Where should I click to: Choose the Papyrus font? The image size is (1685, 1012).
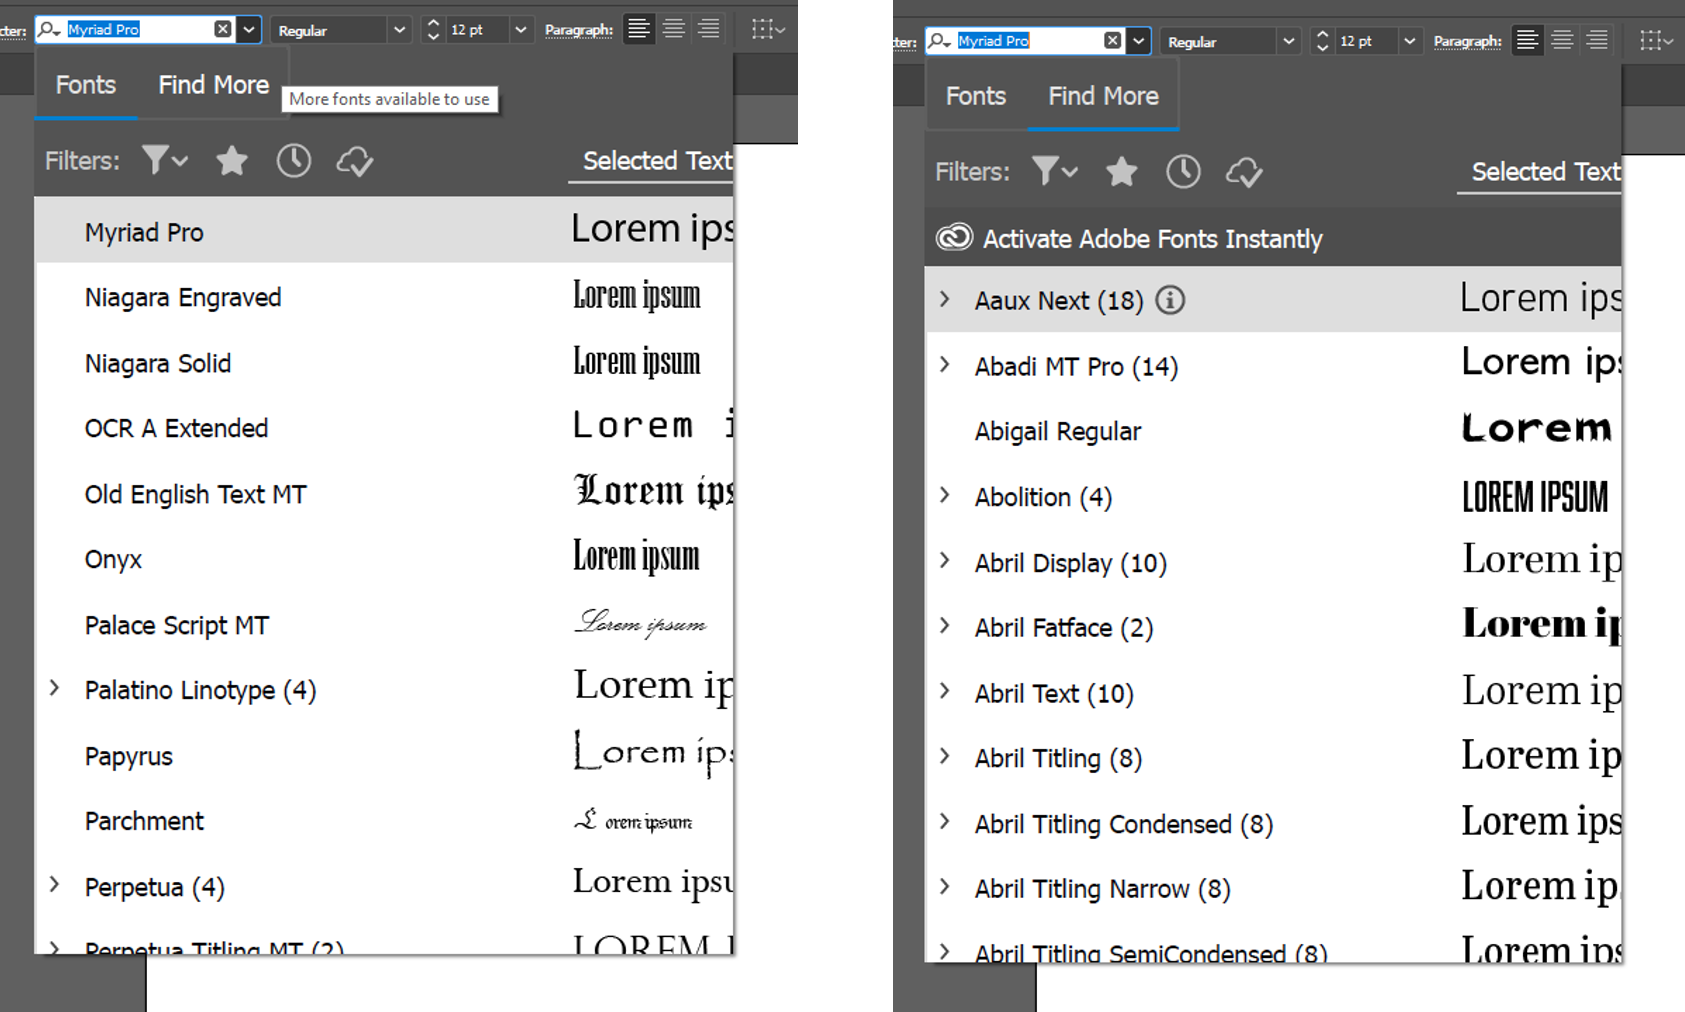point(385,755)
